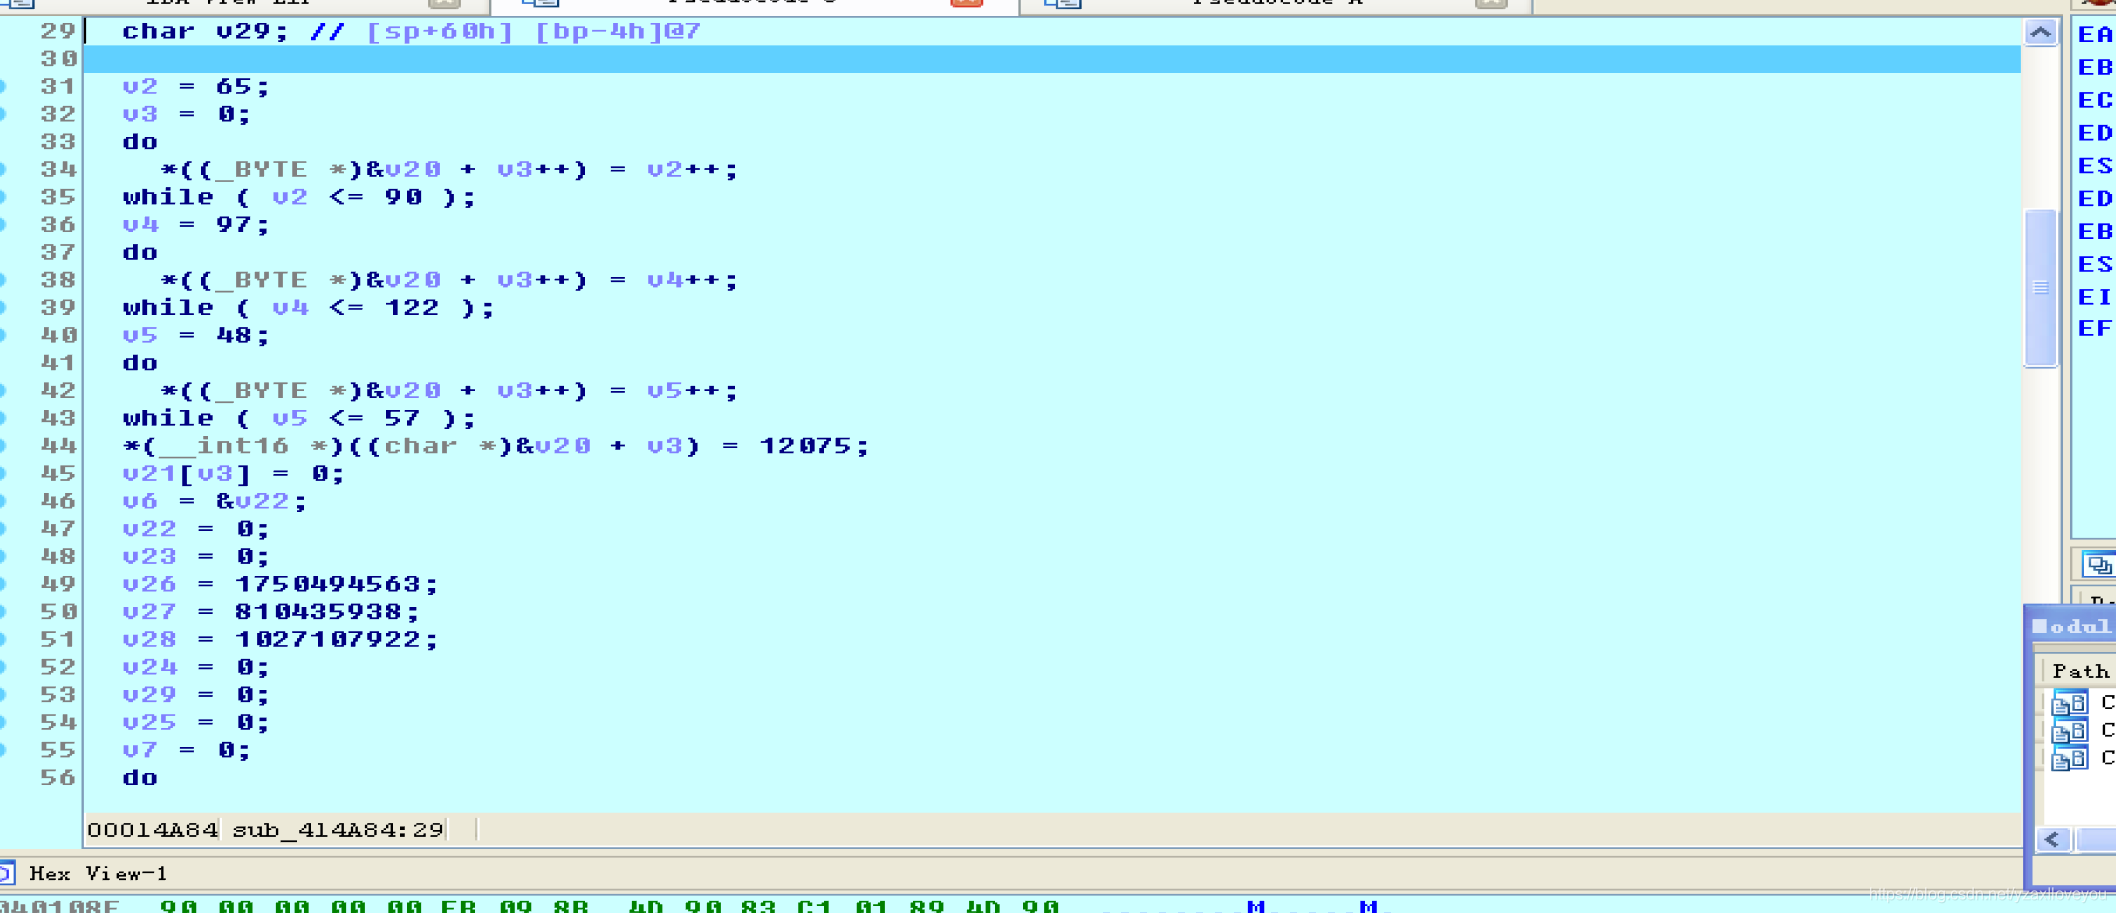Select the top module icon in Modules list
The image size is (2116, 913).
pyautogui.click(x=2069, y=702)
